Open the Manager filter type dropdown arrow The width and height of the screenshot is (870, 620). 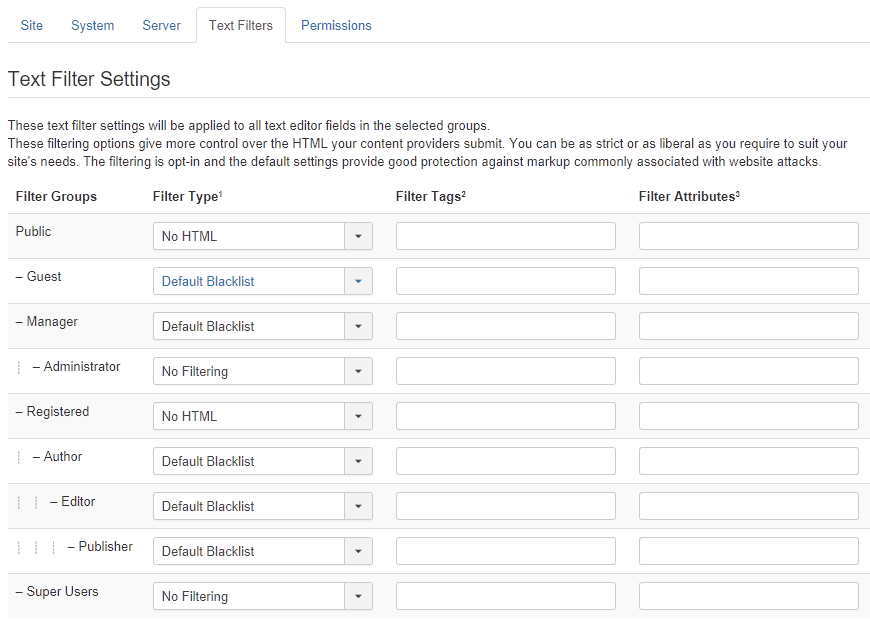point(358,326)
